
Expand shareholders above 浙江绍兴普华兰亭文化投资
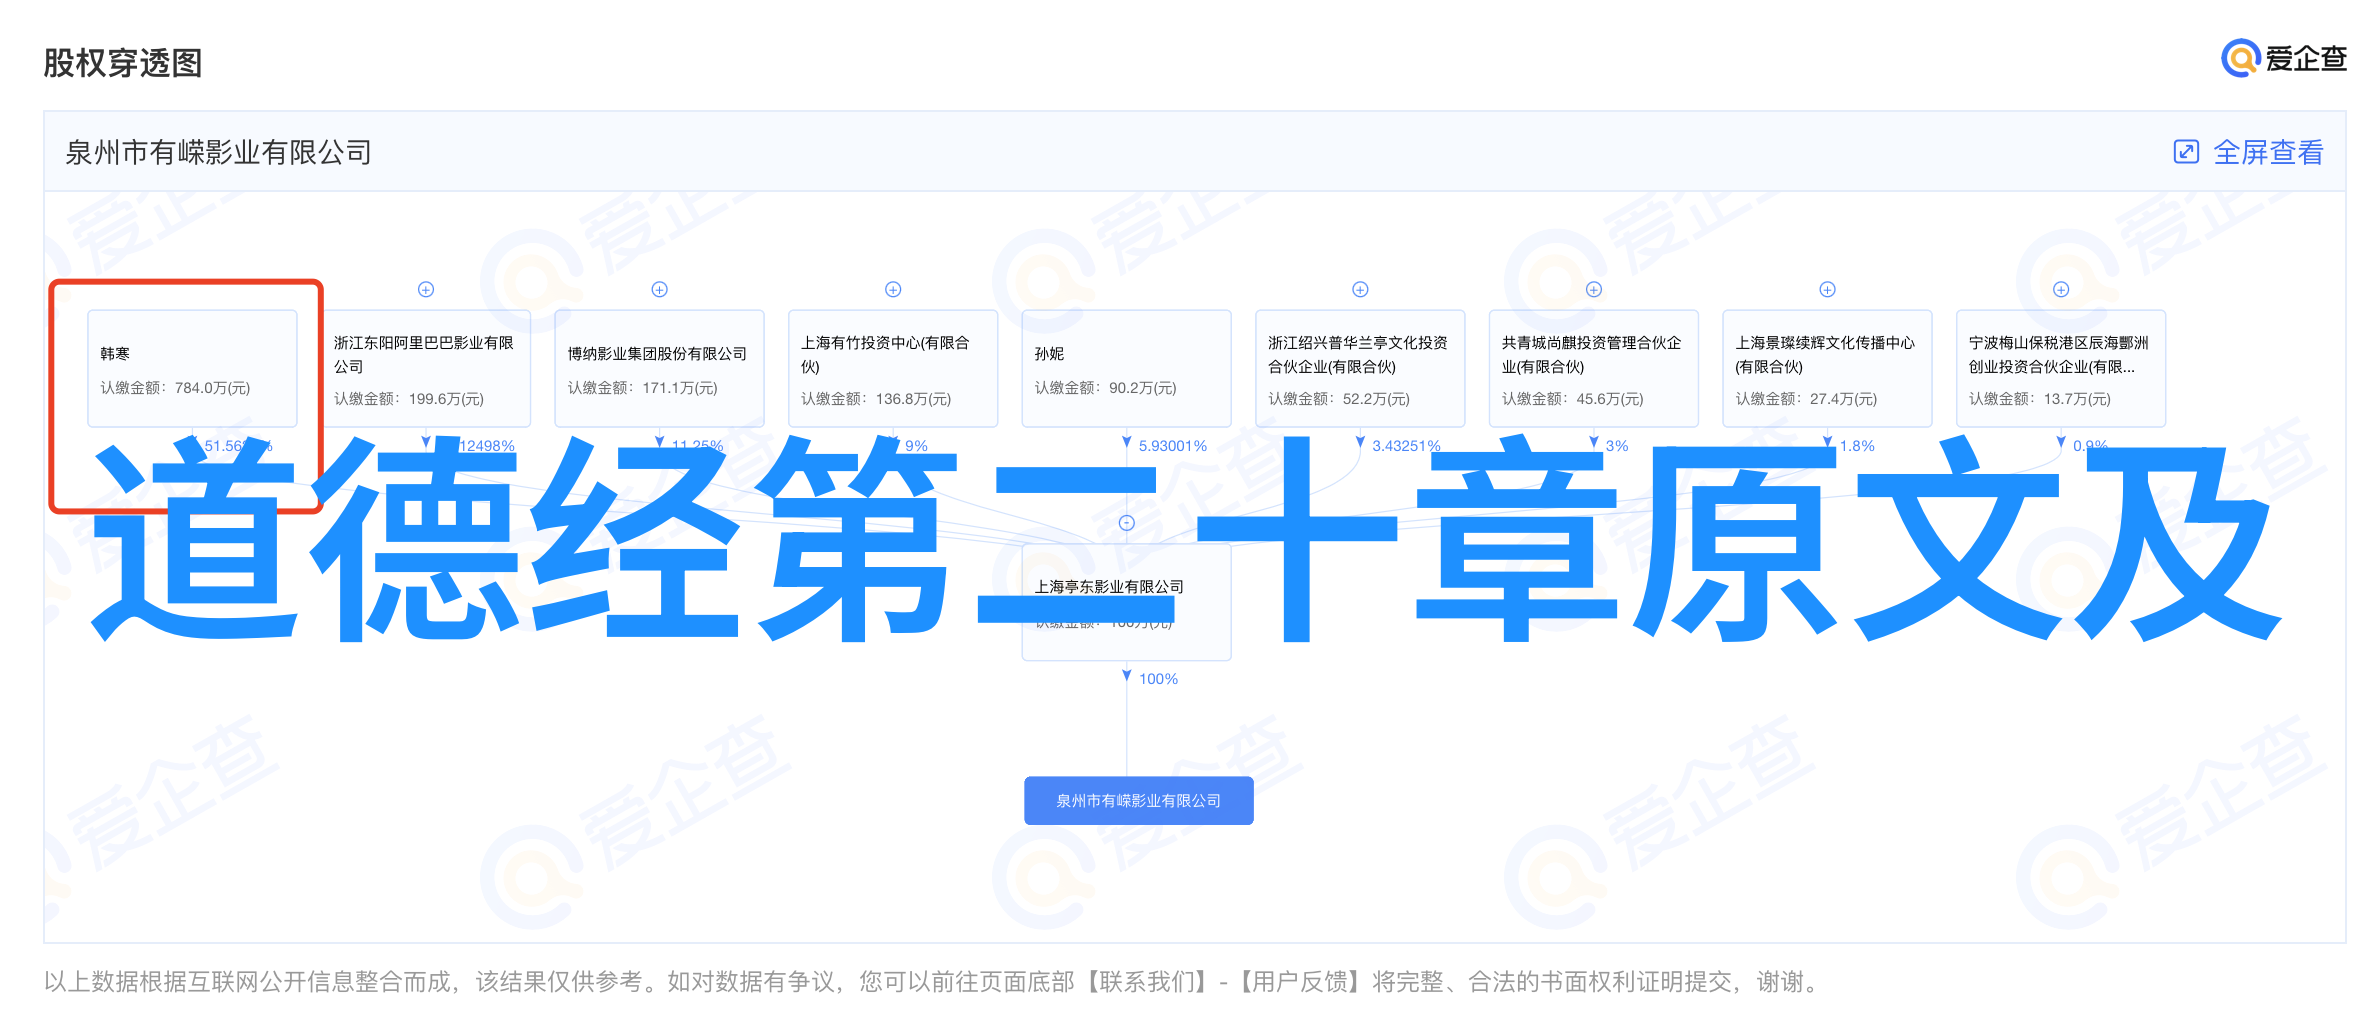[x=1360, y=289]
